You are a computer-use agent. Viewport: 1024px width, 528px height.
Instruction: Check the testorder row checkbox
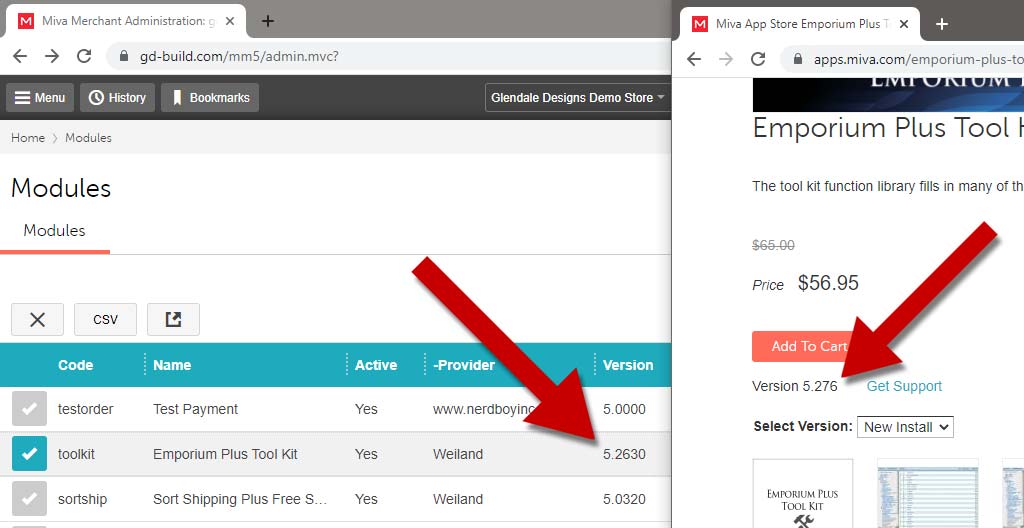(29, 409)
